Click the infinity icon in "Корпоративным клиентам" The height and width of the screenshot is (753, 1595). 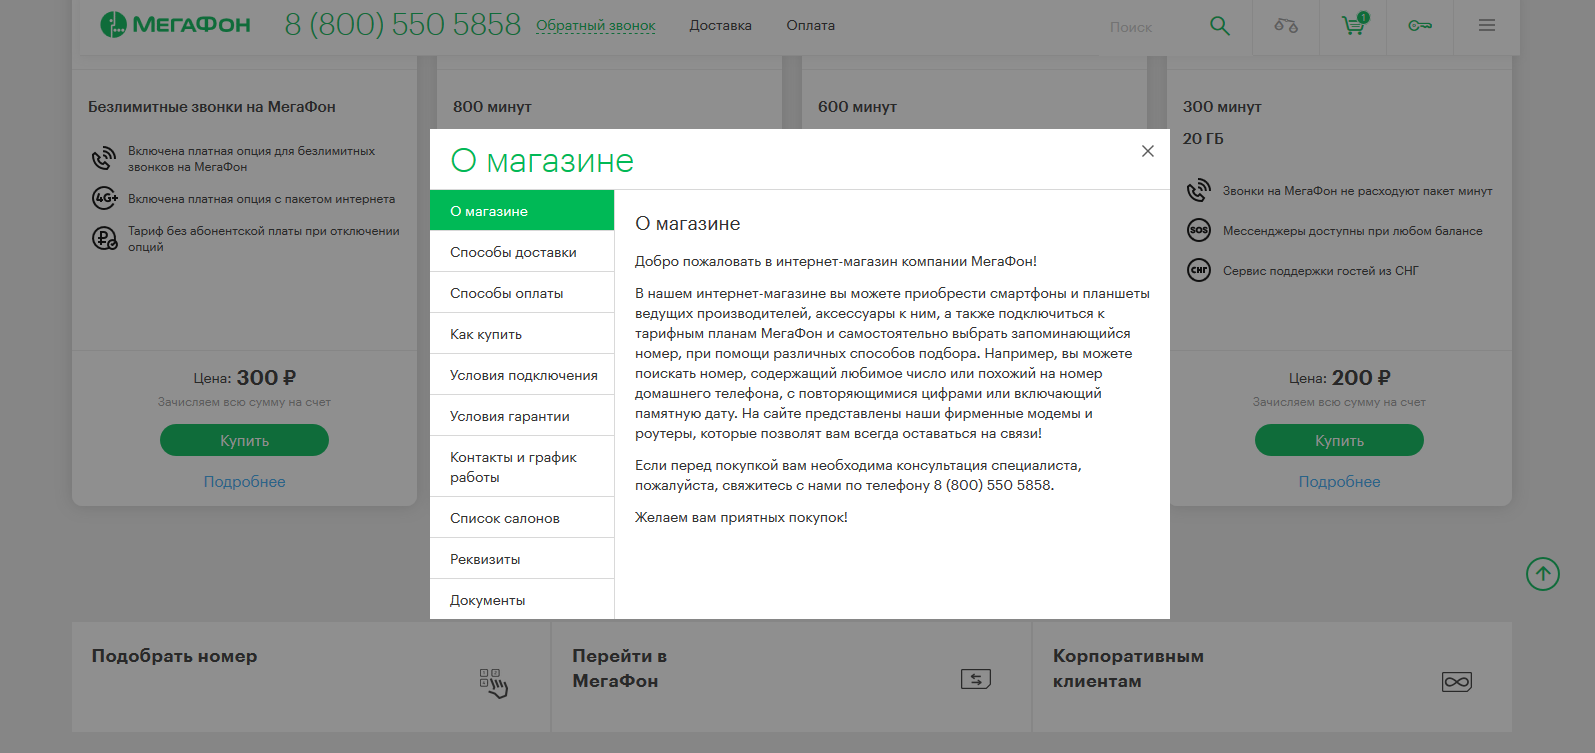coord(1457,682)
